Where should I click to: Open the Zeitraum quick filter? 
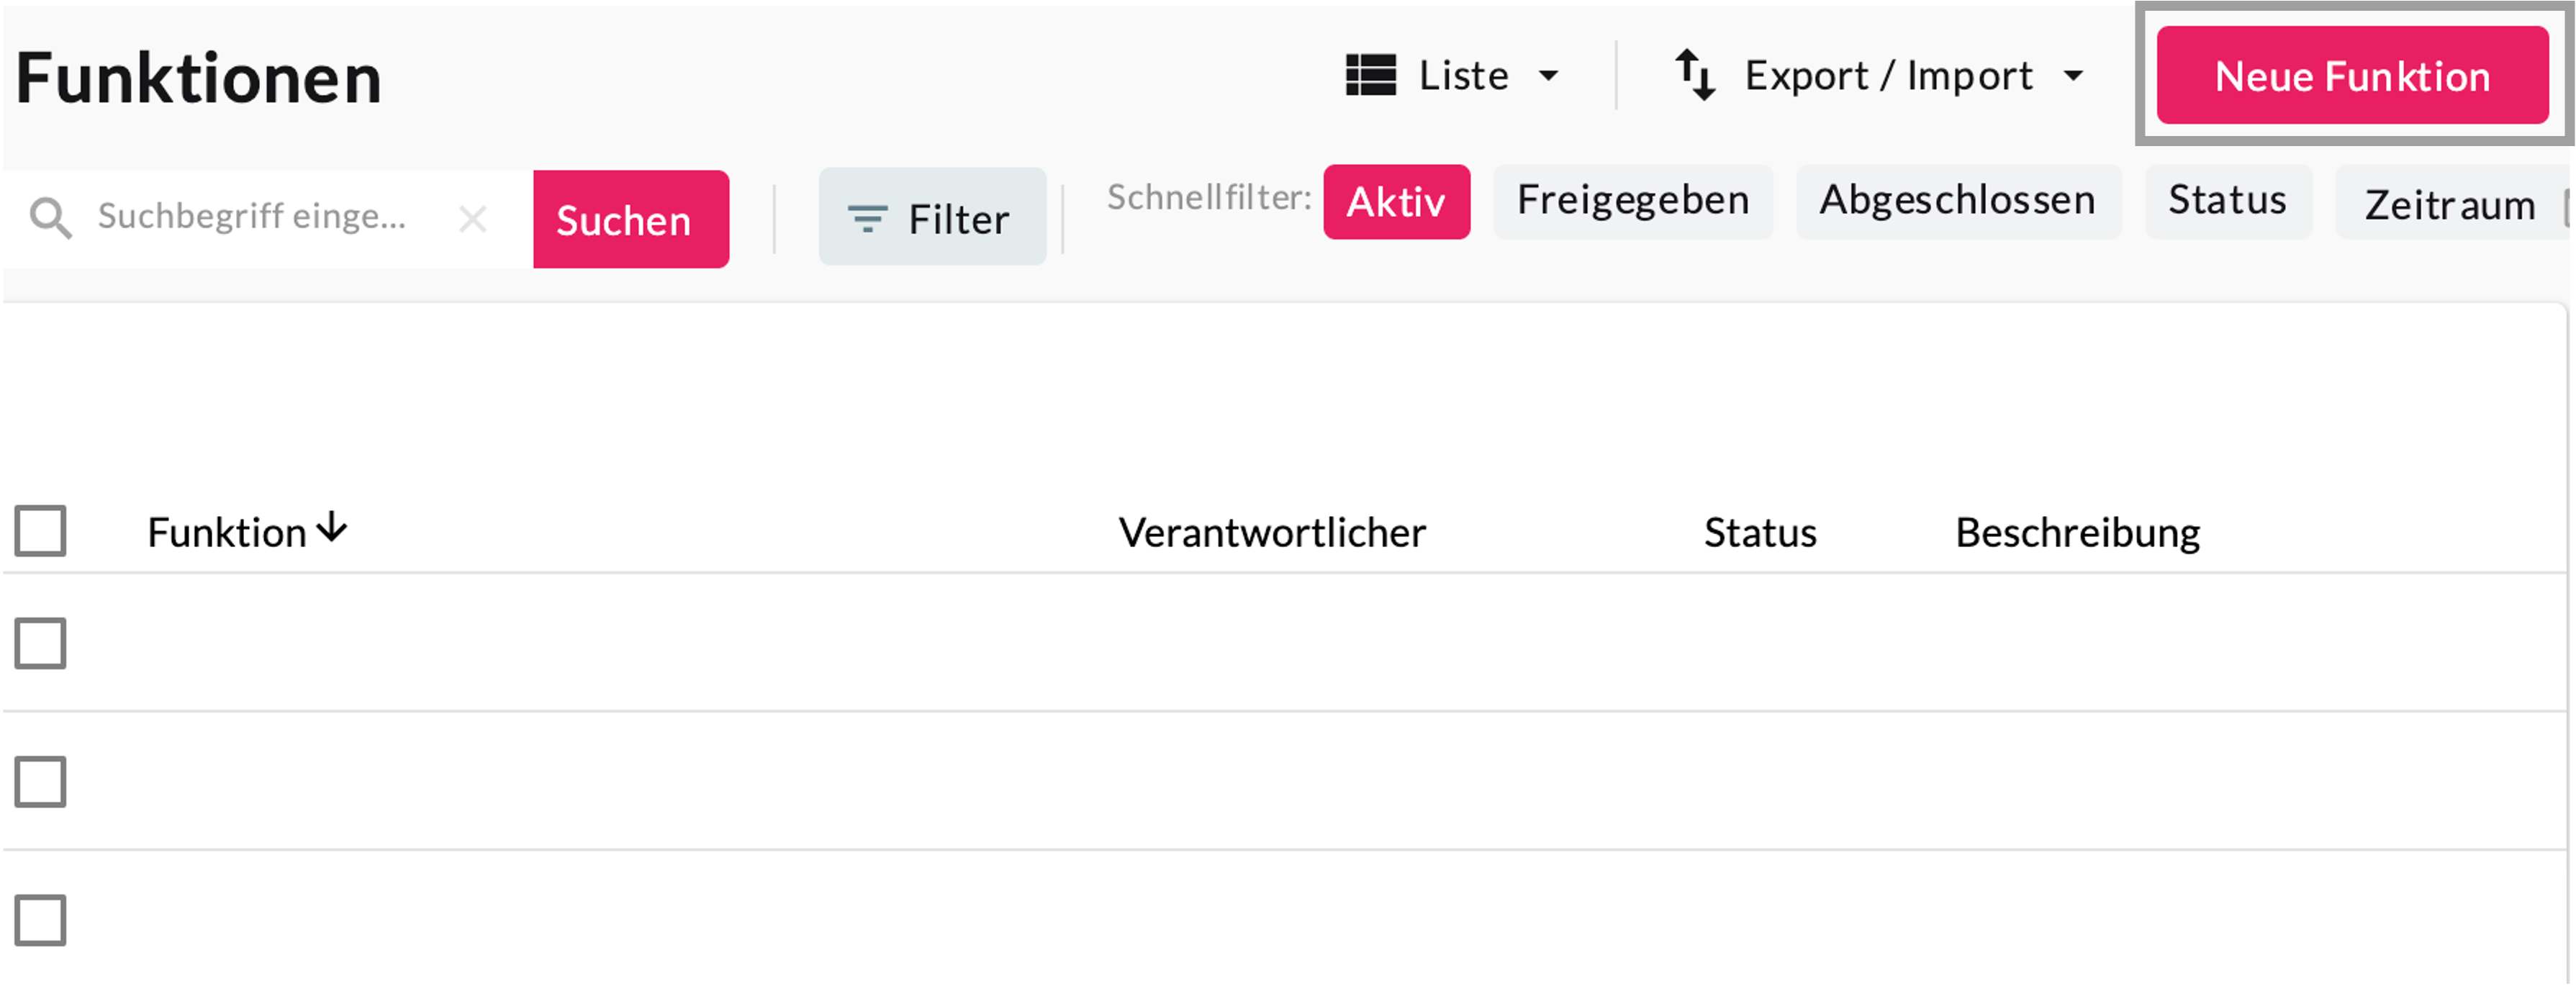tap(2449, 205)
